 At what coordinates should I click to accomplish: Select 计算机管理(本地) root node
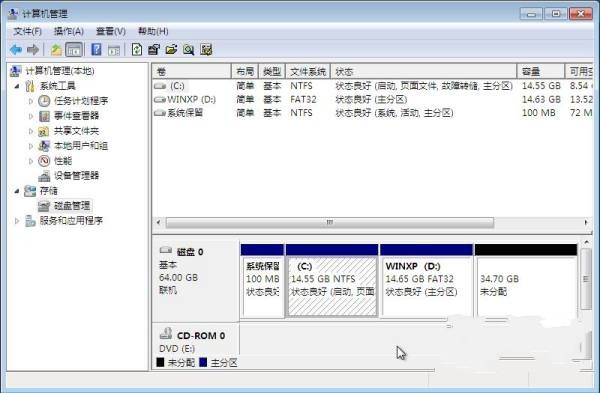pos(60,71)
